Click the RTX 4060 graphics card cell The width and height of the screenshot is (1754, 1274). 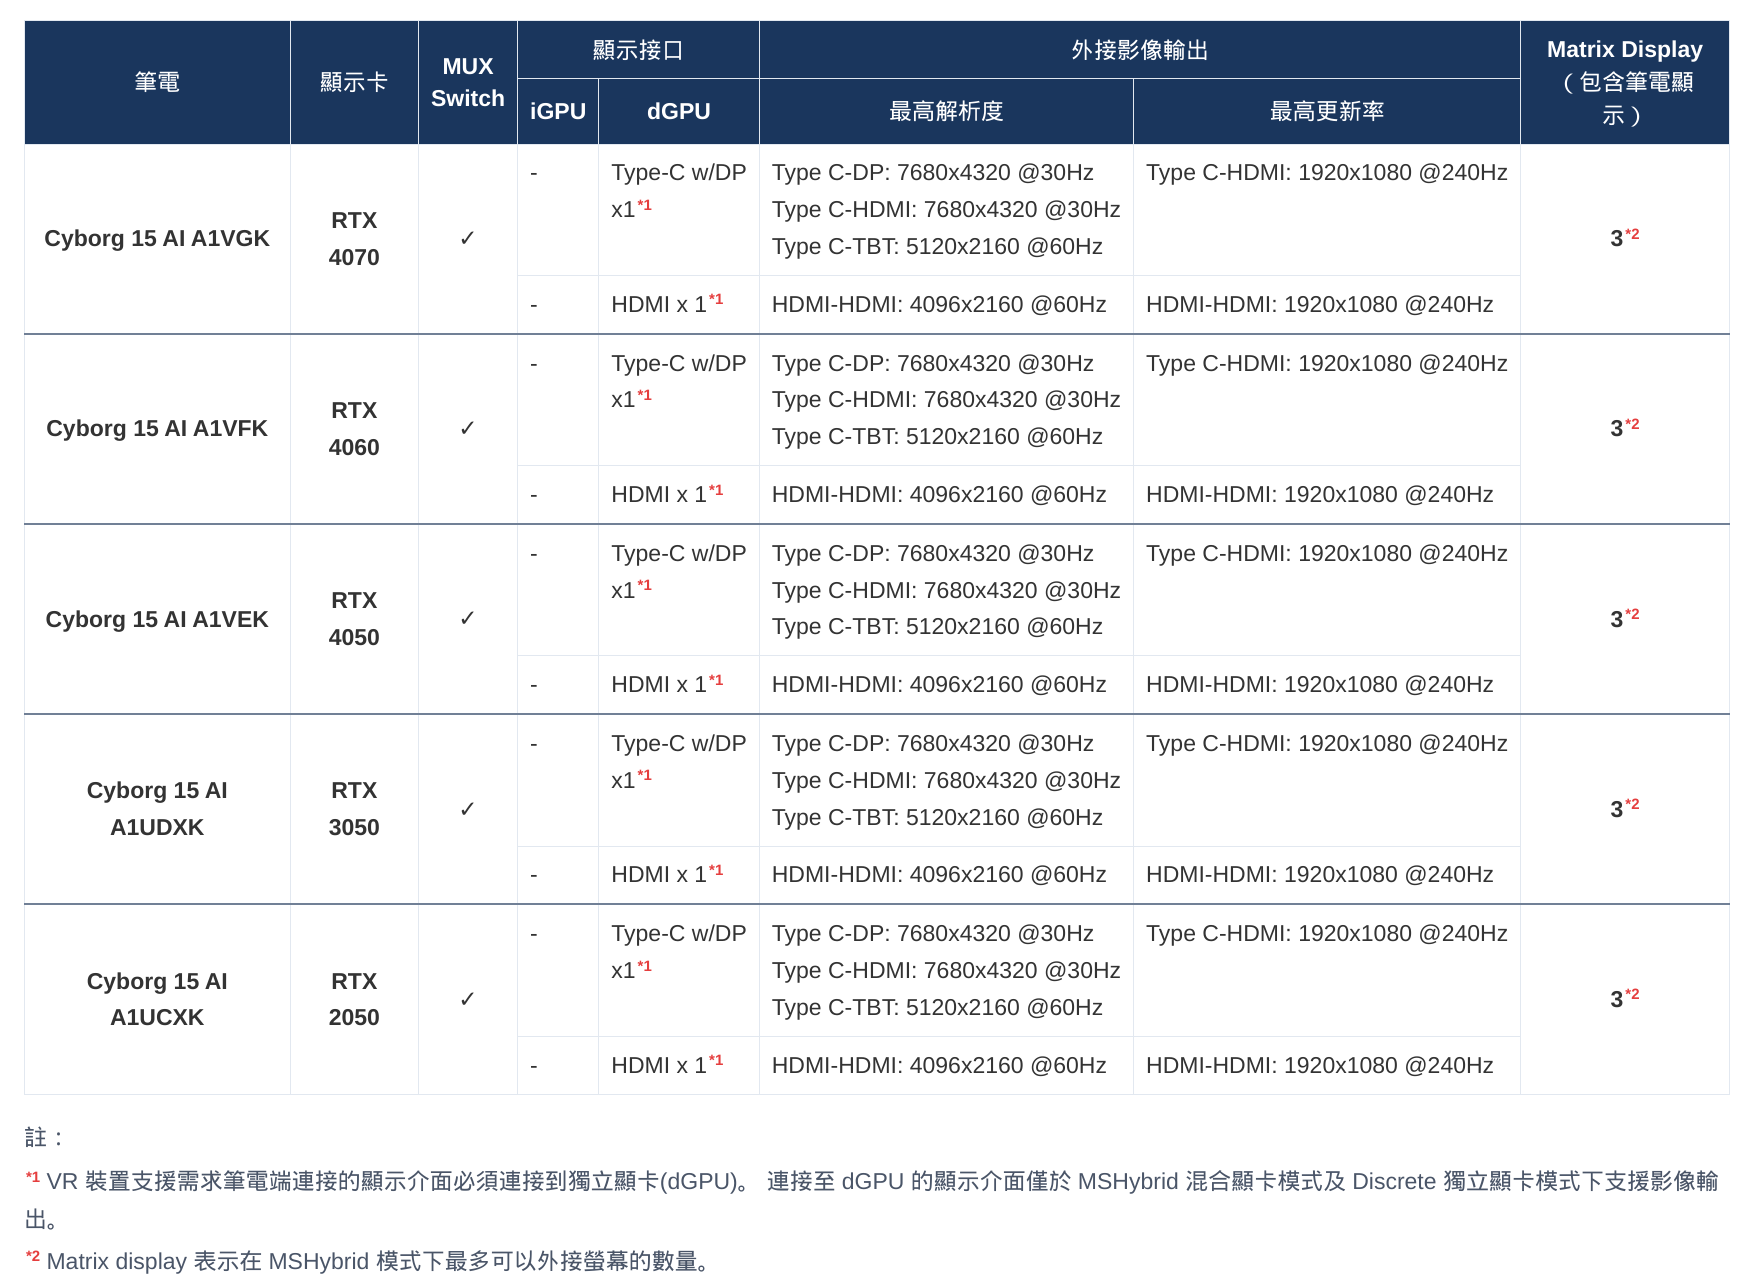(354, 428)
